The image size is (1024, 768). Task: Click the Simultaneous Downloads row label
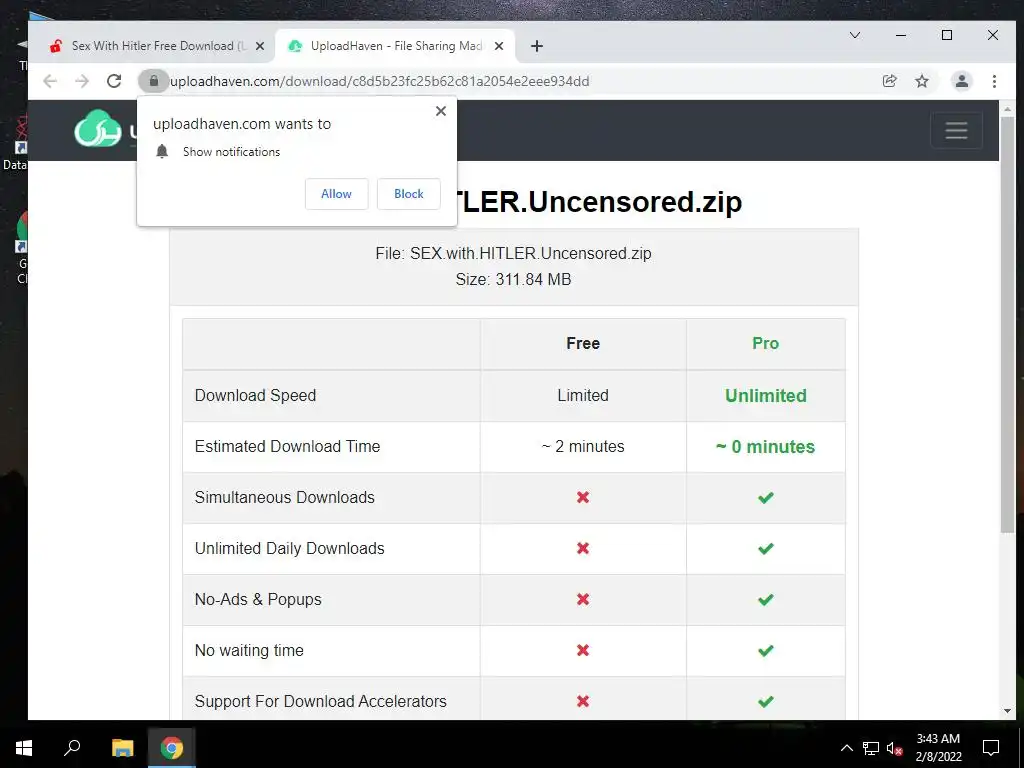tap(285, 498)
